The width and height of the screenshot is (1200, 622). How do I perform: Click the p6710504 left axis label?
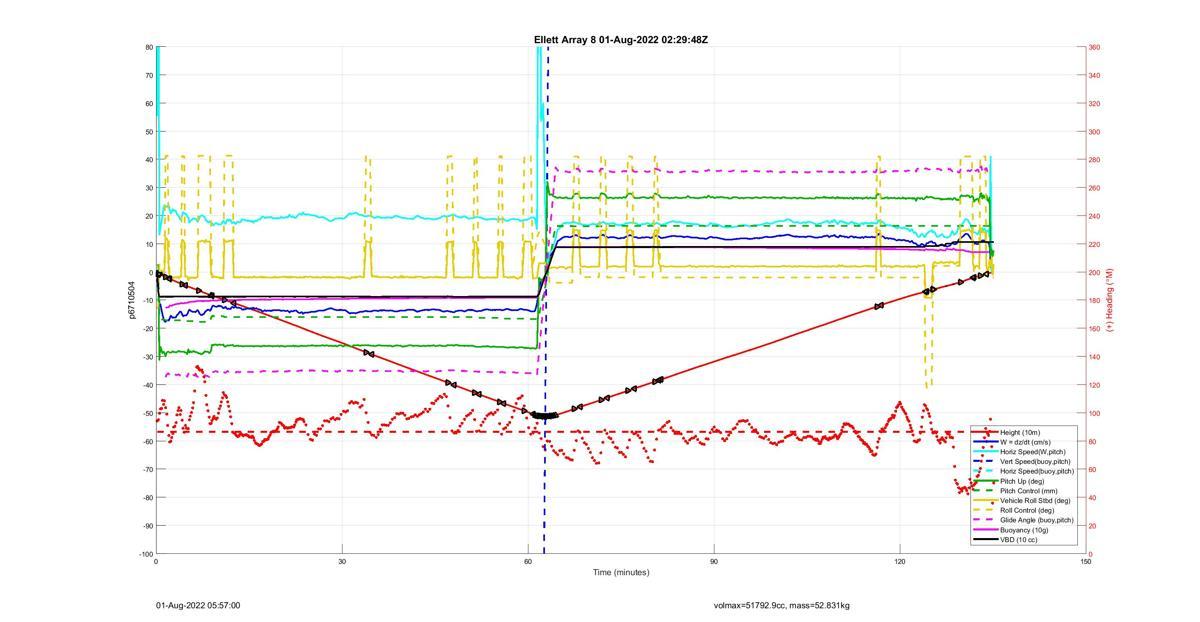pos(131,300)
